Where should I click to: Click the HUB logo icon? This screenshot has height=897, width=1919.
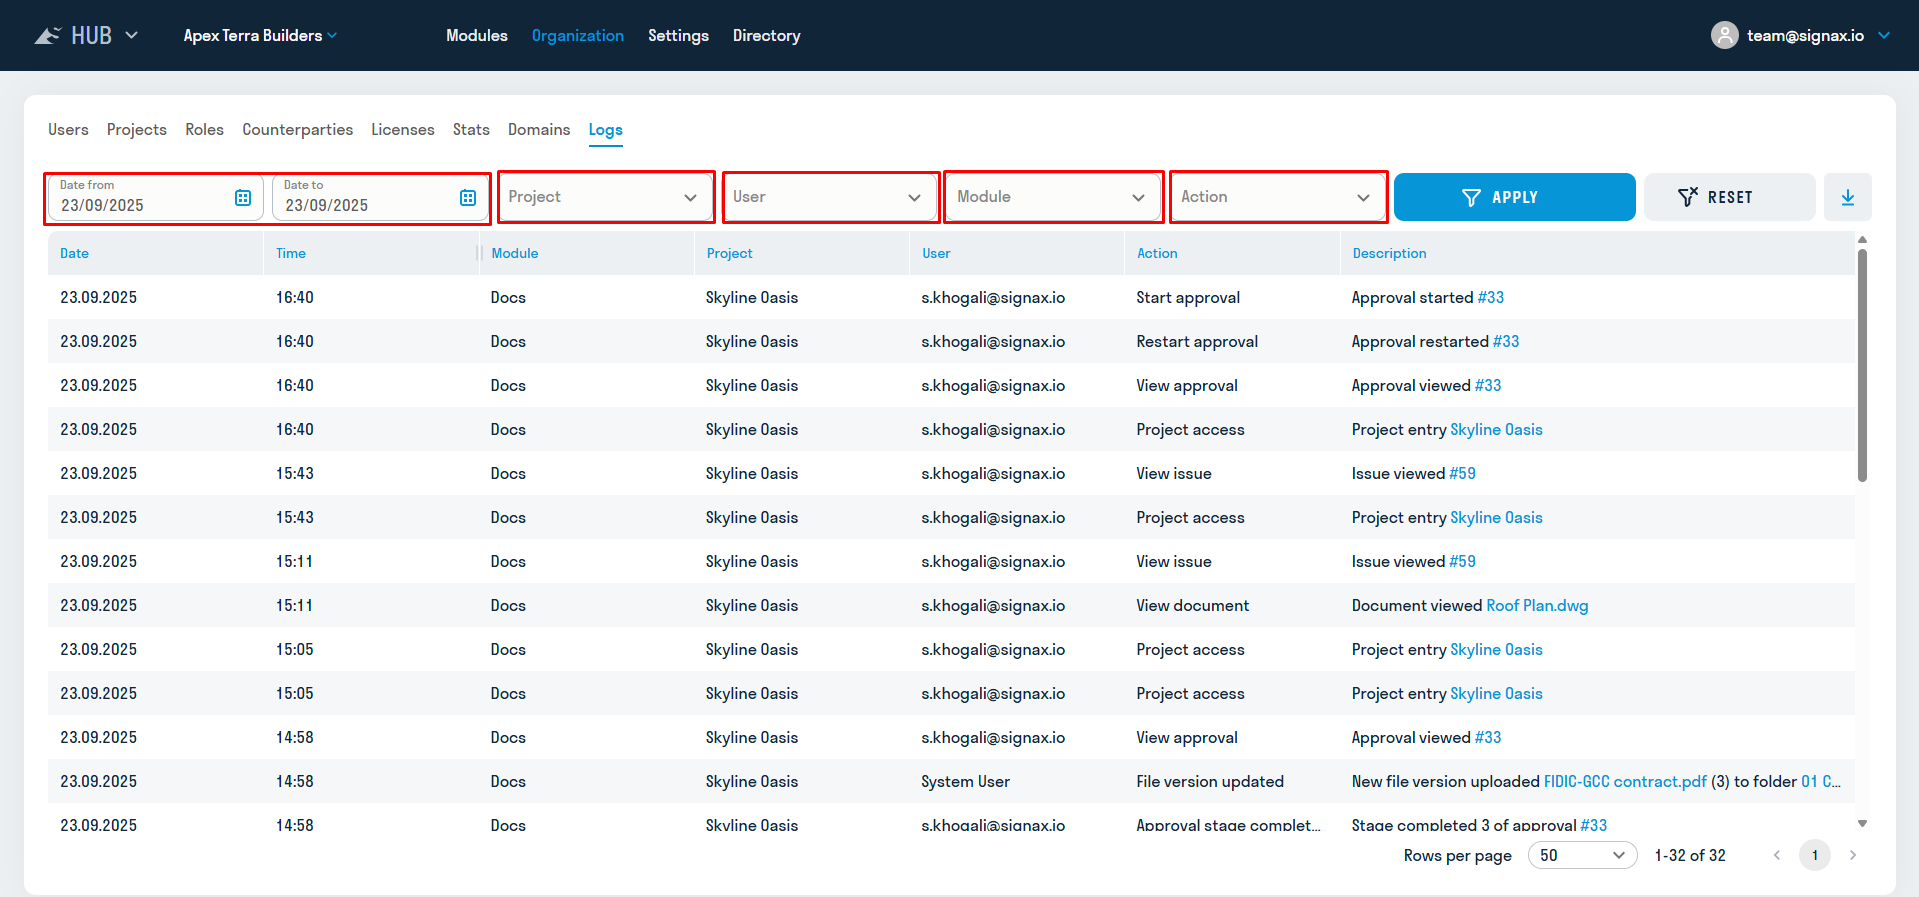point(47,36)
